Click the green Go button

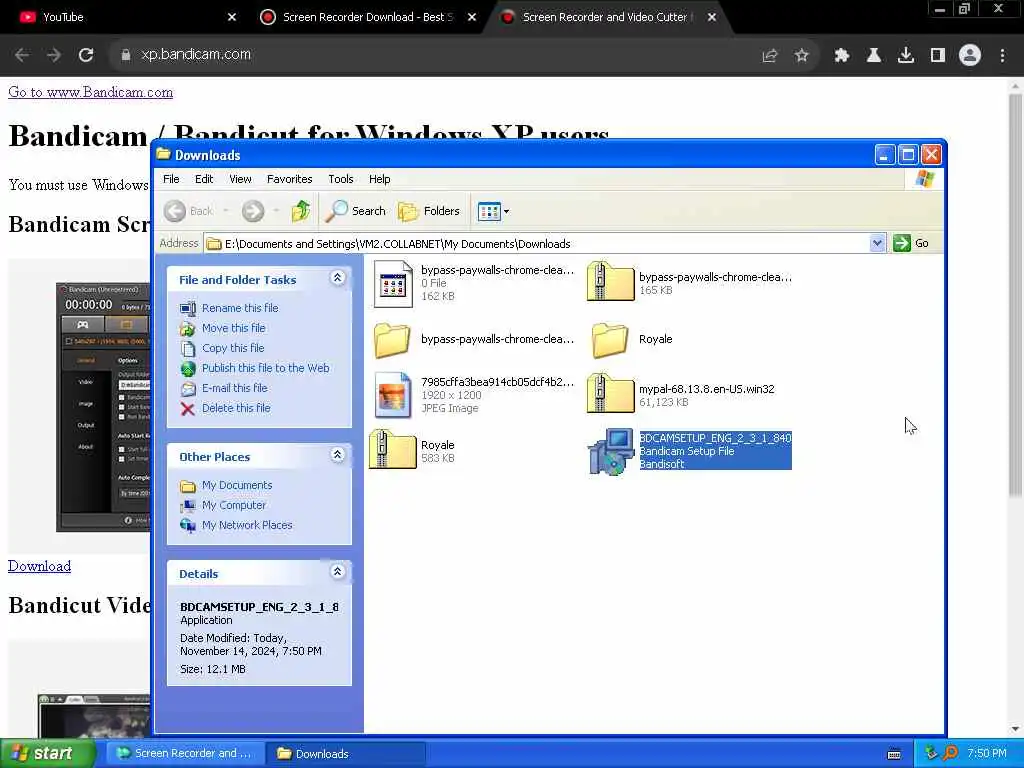910,244
